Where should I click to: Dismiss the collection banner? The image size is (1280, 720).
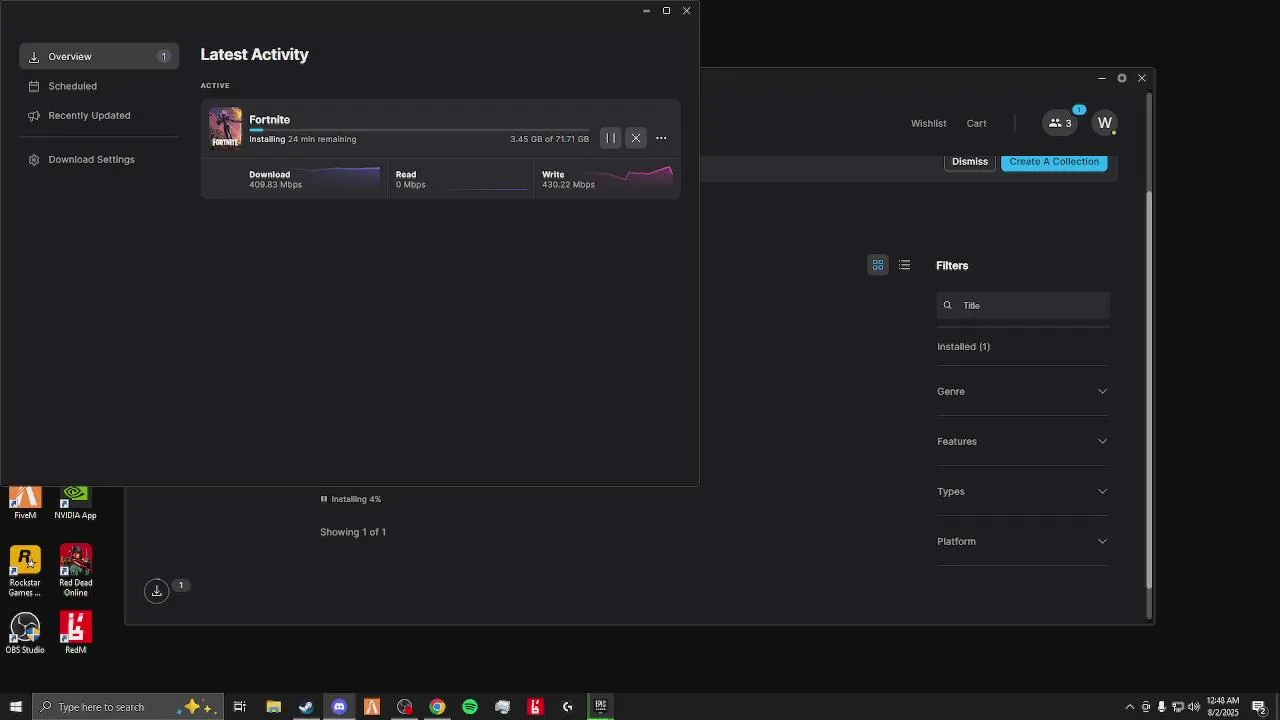click(969, 162)
